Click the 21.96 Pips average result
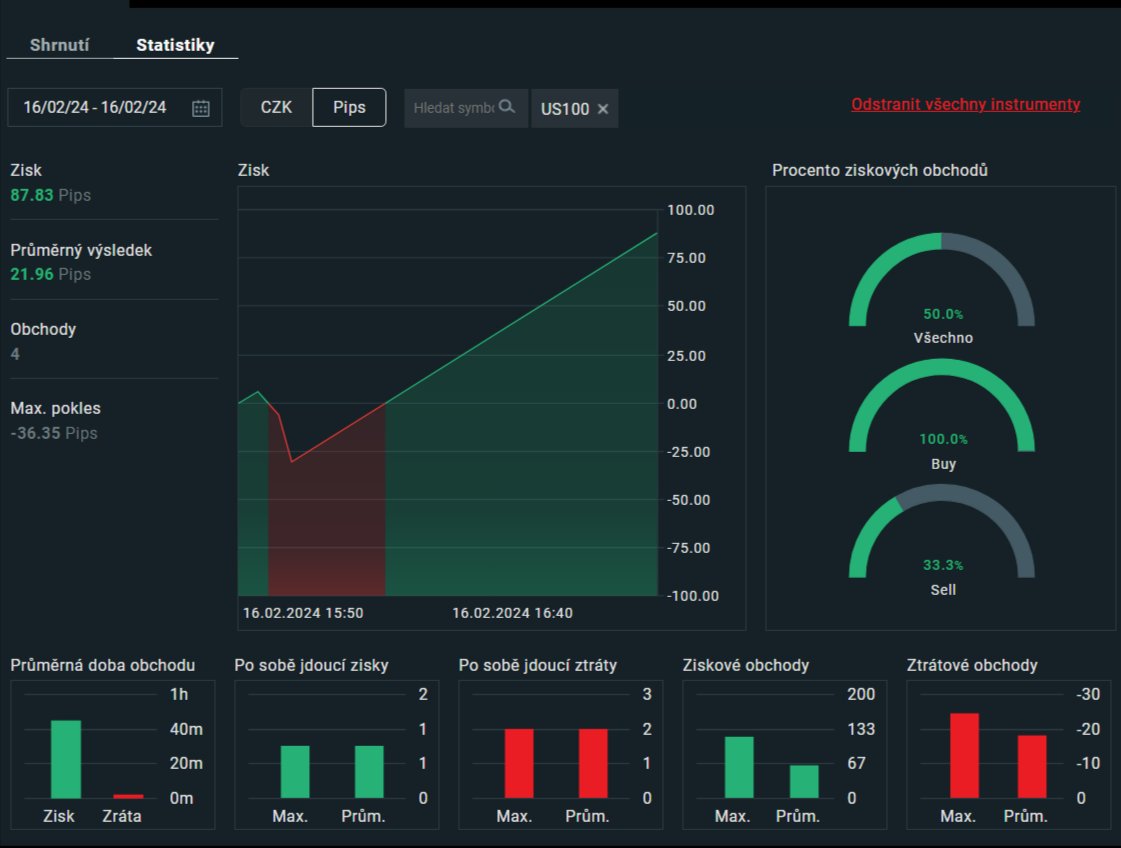Screen dimensions: 1121x848 pyautogui.click(x=51, y=275)
